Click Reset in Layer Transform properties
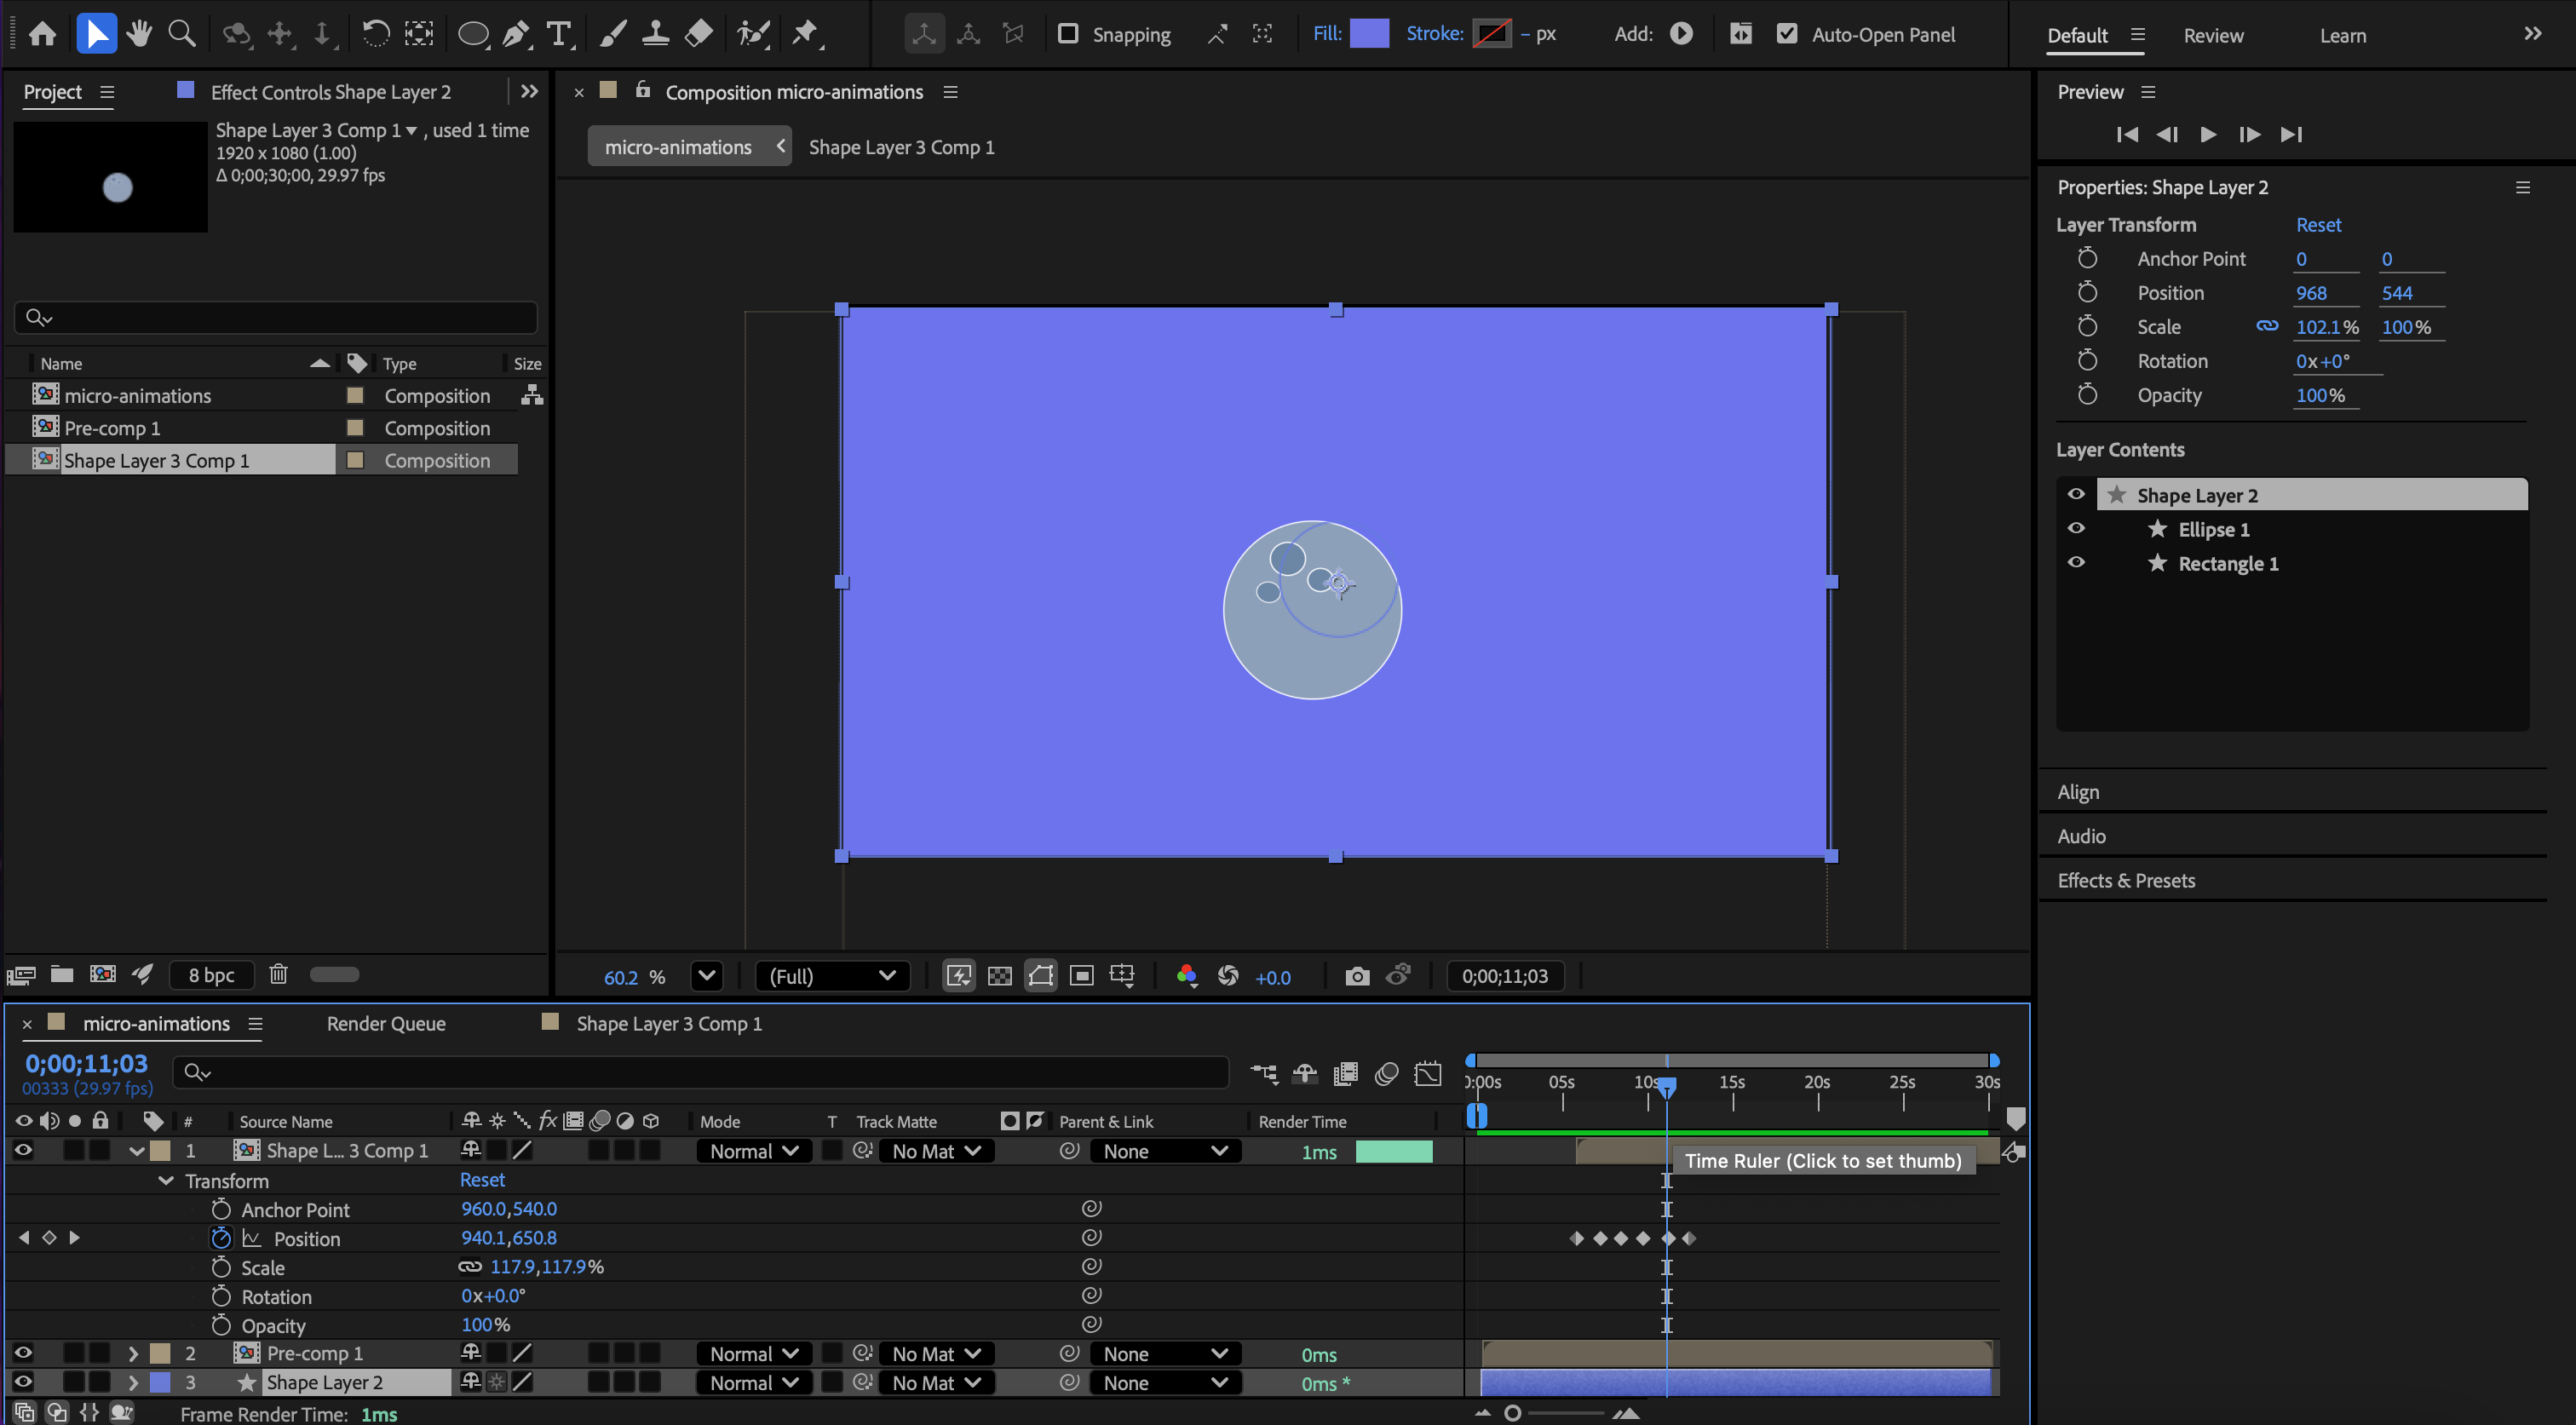This screenshot has height=1425, width=2576. click(x=2317, y=225)
